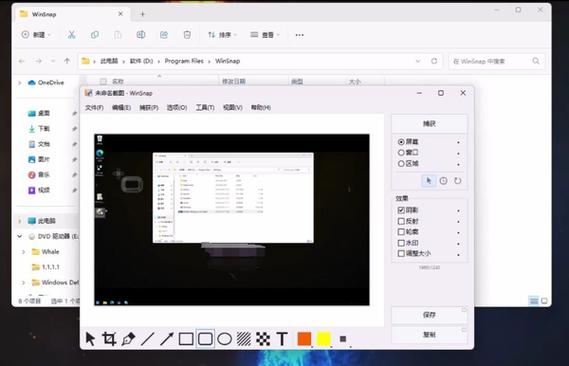Select the straight Line tool in WinSnap
Screen dimensions: 569x366
[147, 339]
